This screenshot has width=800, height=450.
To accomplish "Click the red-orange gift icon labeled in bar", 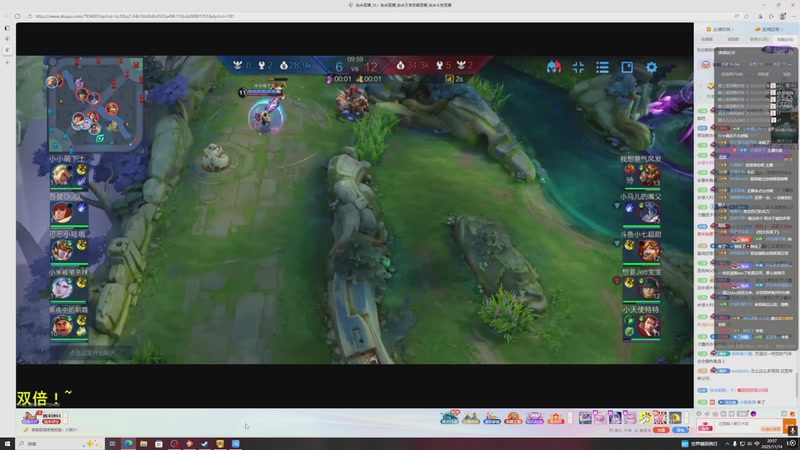I will coord(556,418).
